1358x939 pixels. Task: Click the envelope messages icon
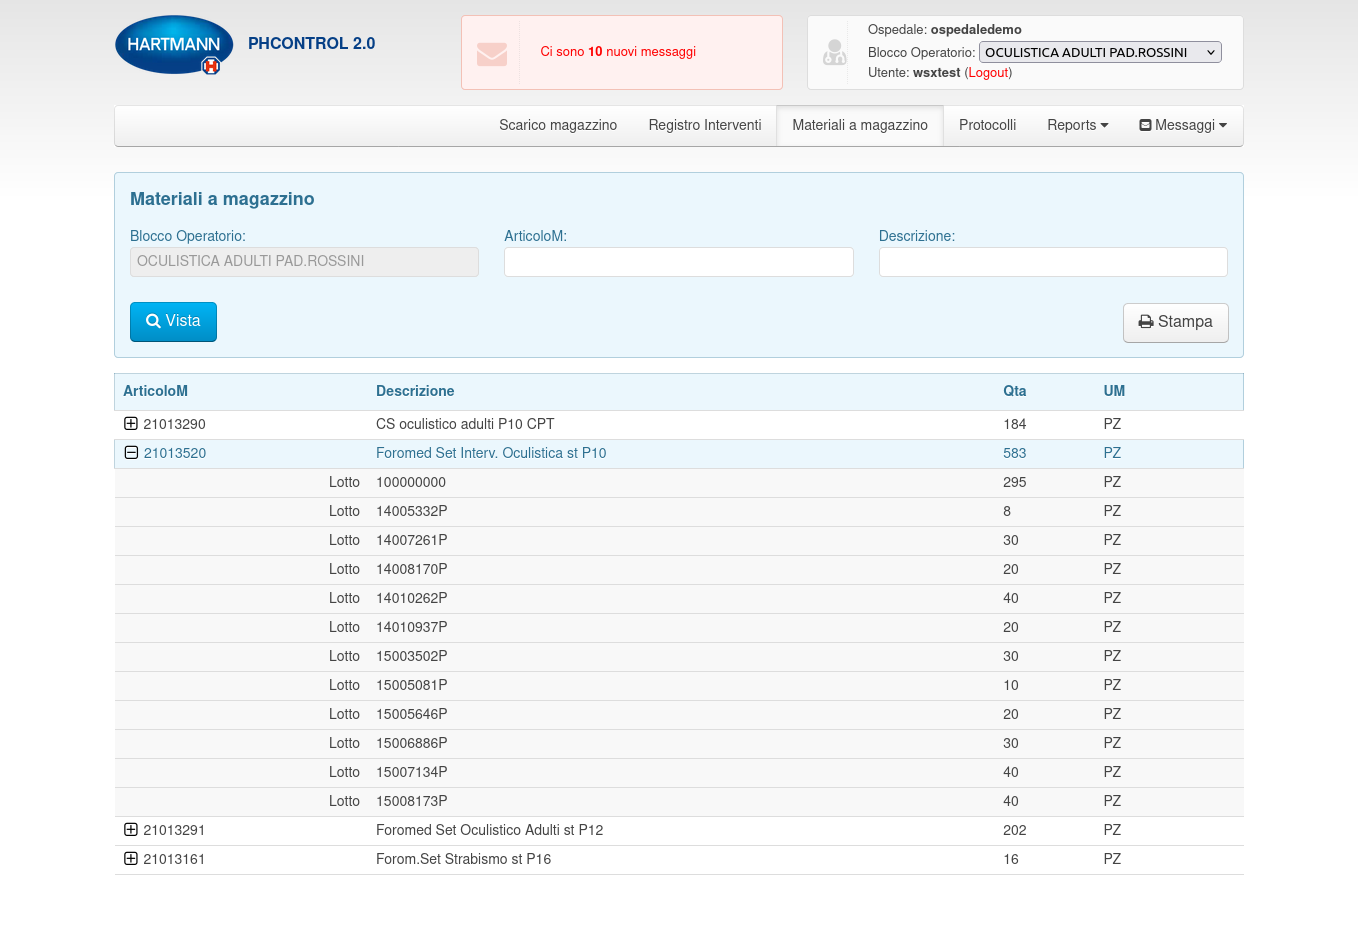pyautogui.click(x=492, y=54)
